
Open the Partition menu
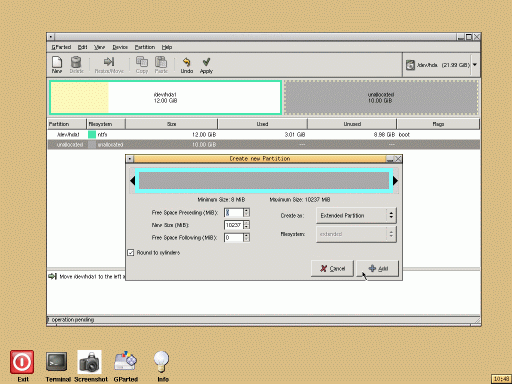145,47
